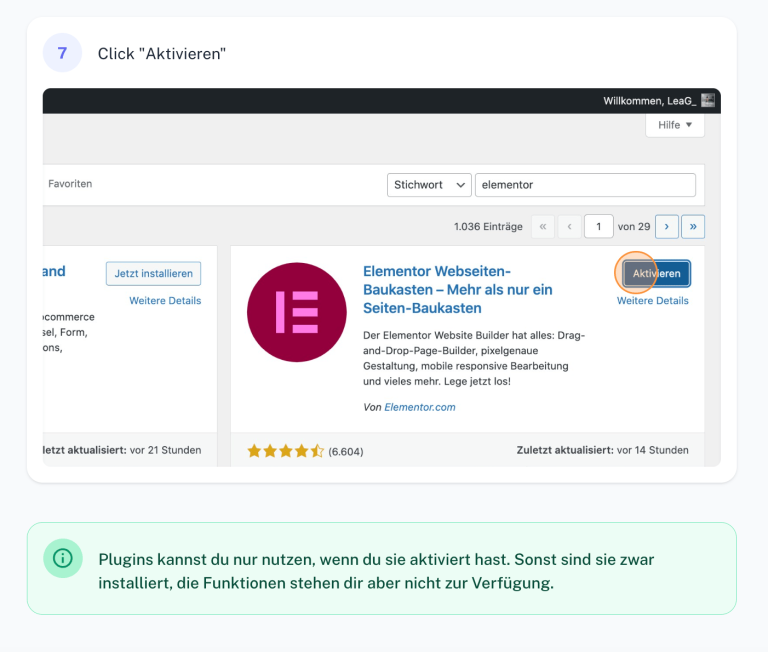Click Jetzt installieren on the left plugin
This screenshot has width=768, height=652.
pyautogui.click(x=154, y=274)
